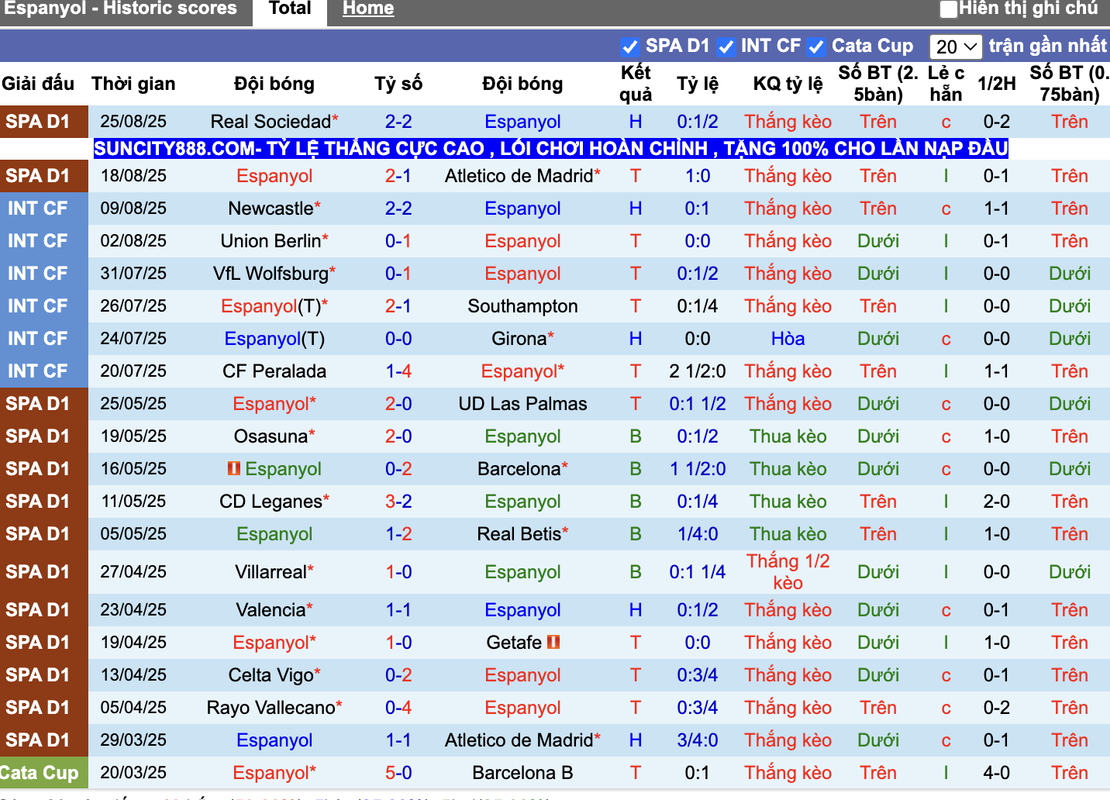Click the Giải đấu column header

click(x=38, y=84)
